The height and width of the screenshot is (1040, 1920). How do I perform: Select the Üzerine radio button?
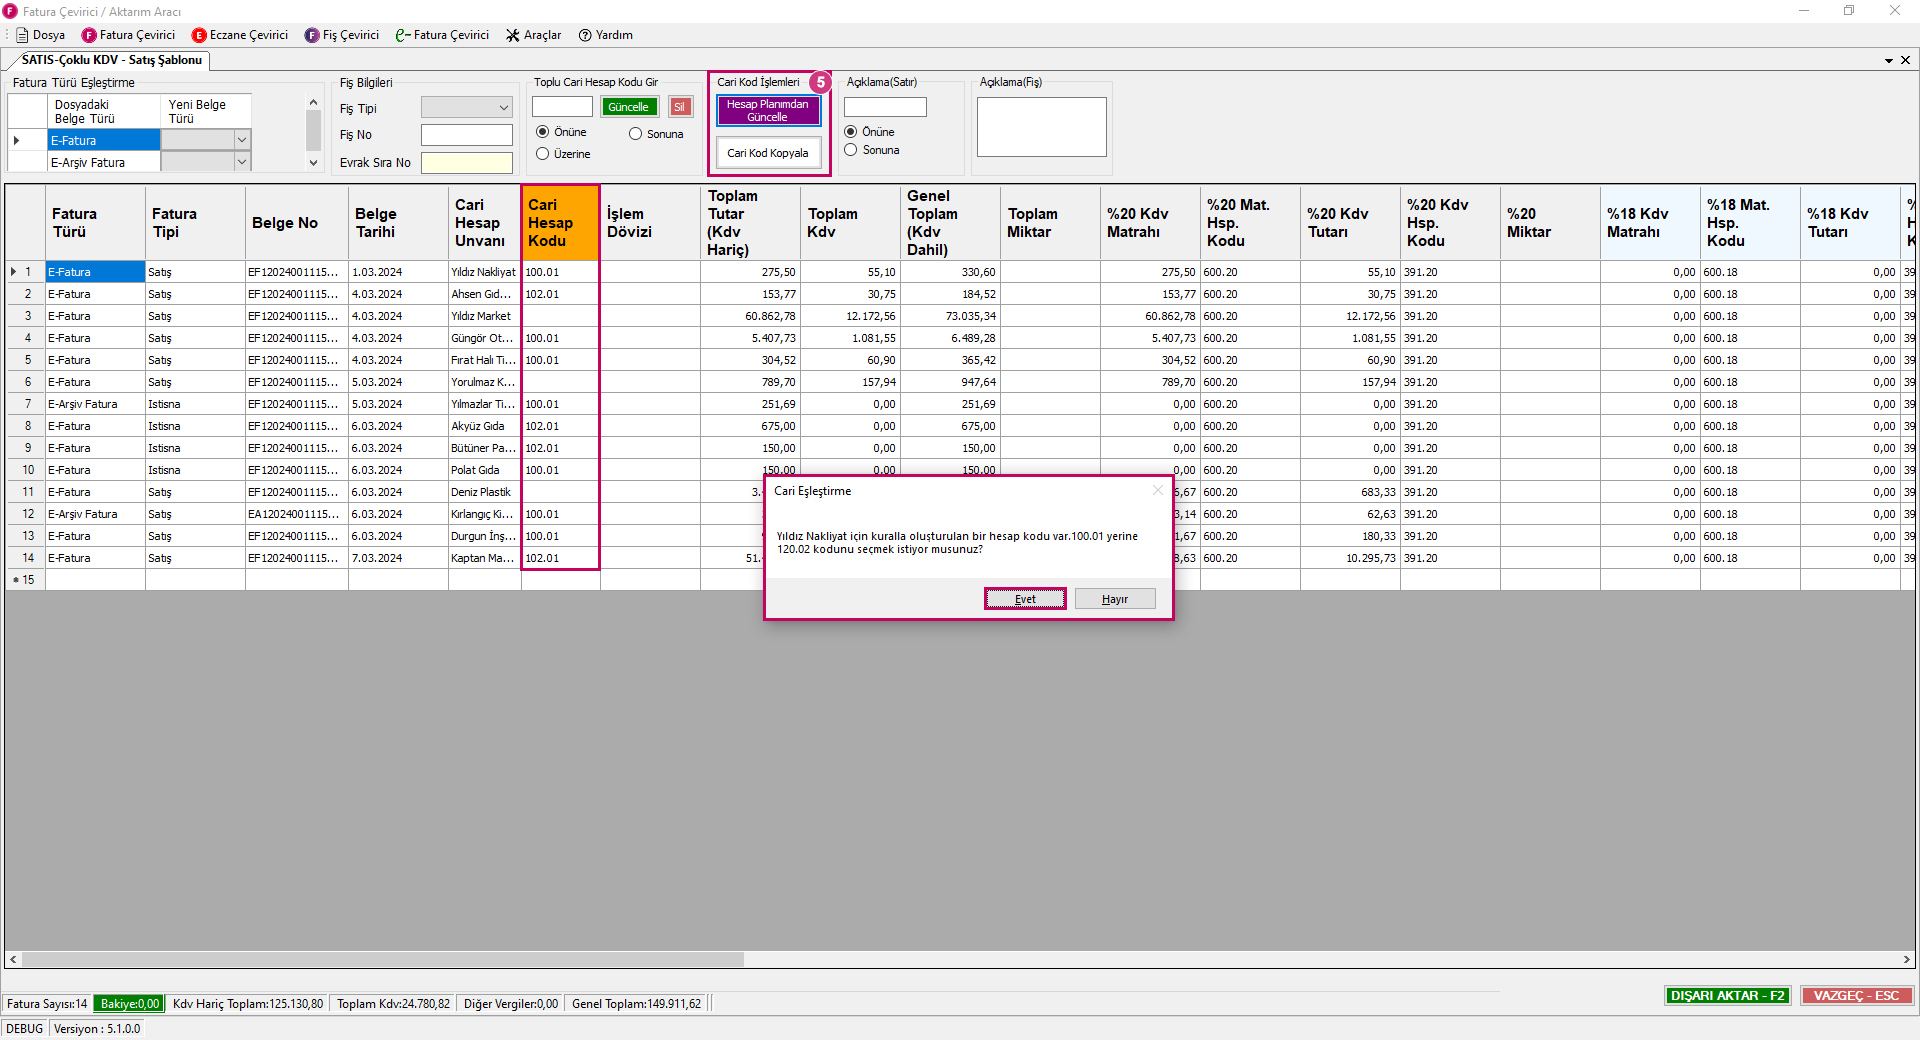[543, 154]
